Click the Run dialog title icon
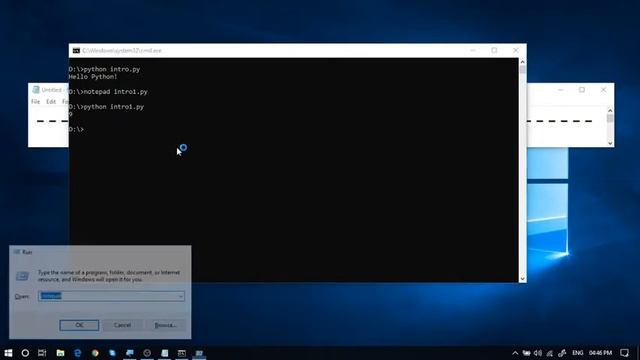 [17, 252]
